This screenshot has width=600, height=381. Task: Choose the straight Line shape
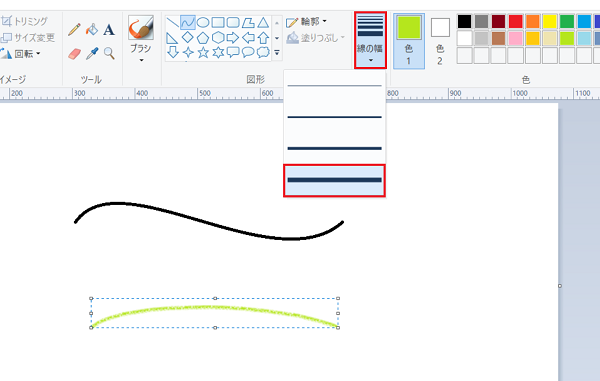point(173,23)
